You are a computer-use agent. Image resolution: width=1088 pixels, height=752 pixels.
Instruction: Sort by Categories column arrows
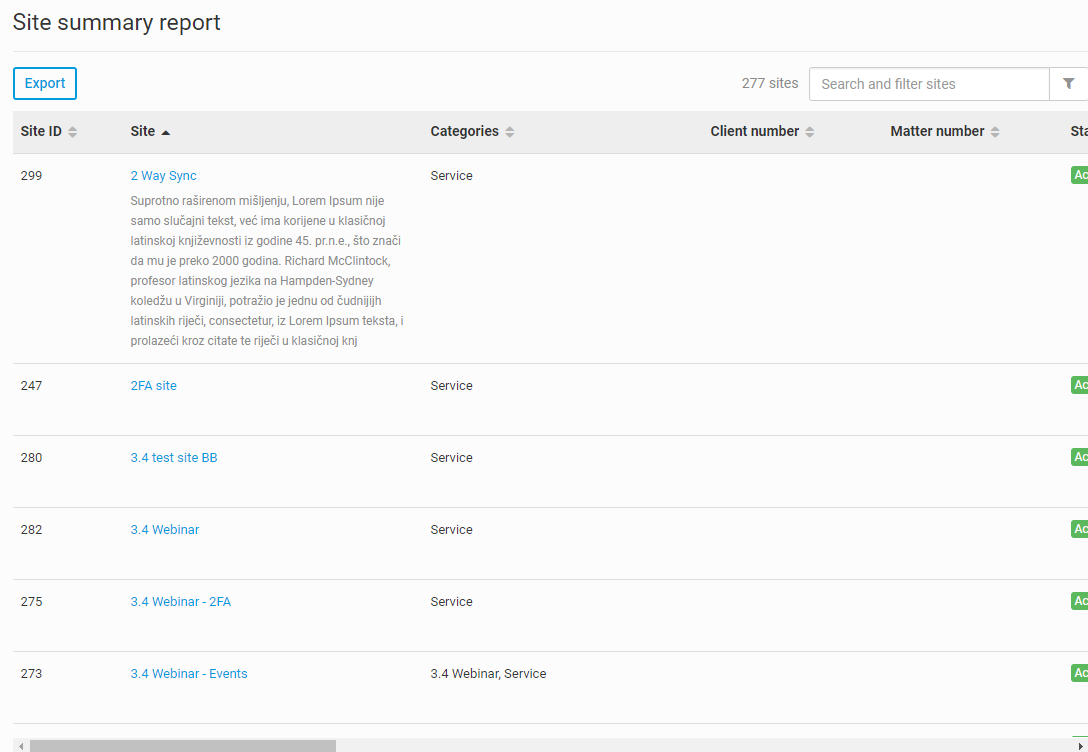pos(510,132)
